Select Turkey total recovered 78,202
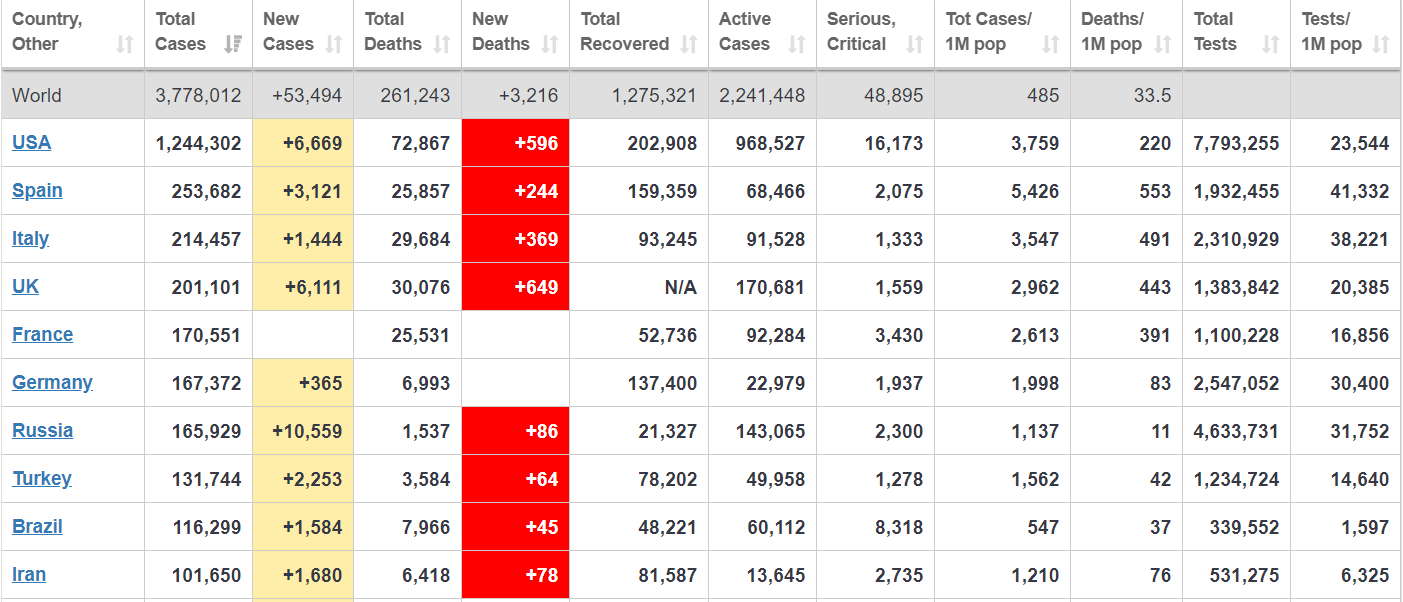Viewport: 1403px width, 602px height. click(668, 479)
